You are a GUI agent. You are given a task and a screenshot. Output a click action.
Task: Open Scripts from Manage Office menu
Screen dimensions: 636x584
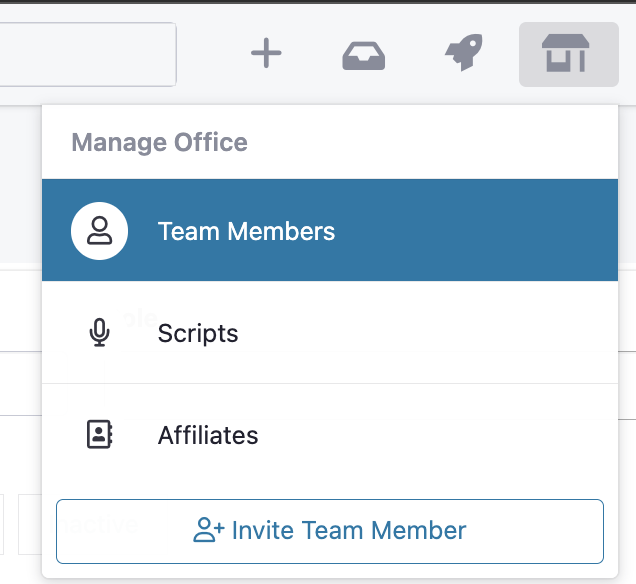(x=330, y=332)
